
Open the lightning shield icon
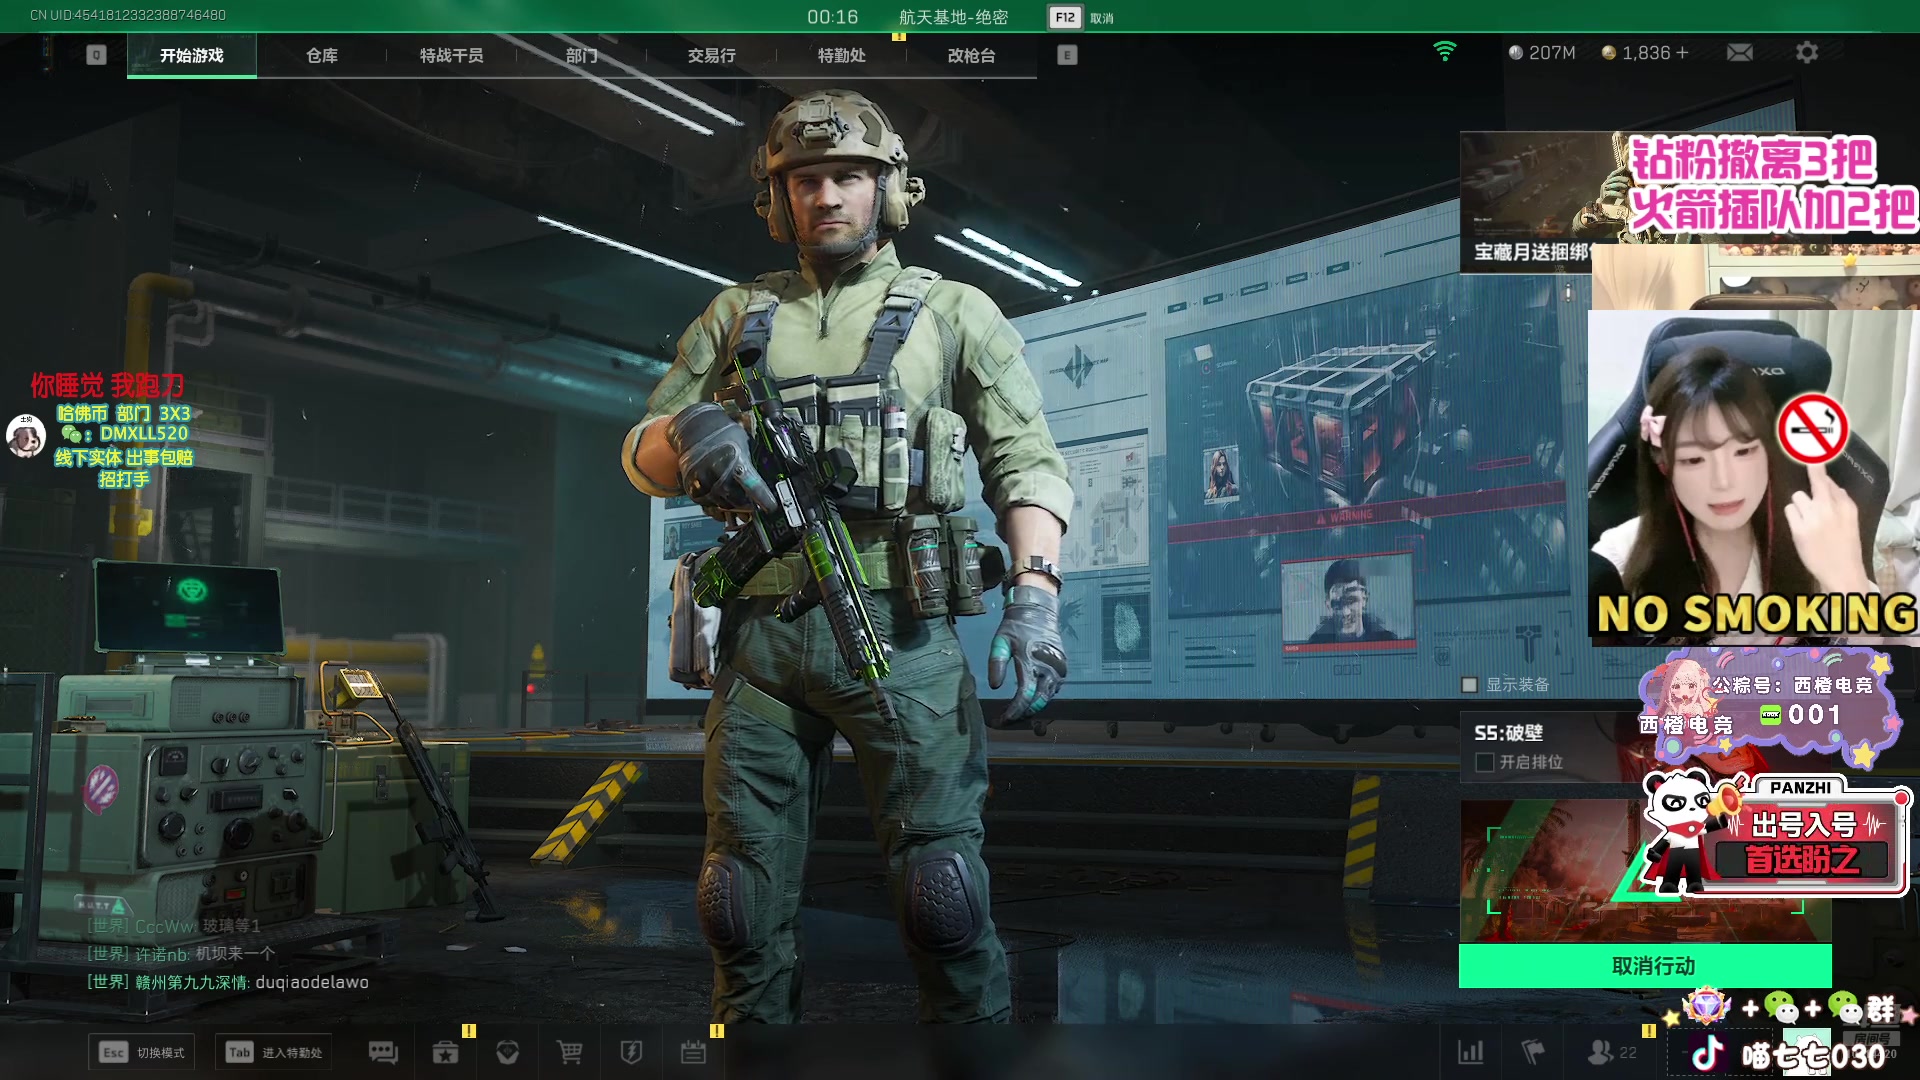pos(631,1052)
